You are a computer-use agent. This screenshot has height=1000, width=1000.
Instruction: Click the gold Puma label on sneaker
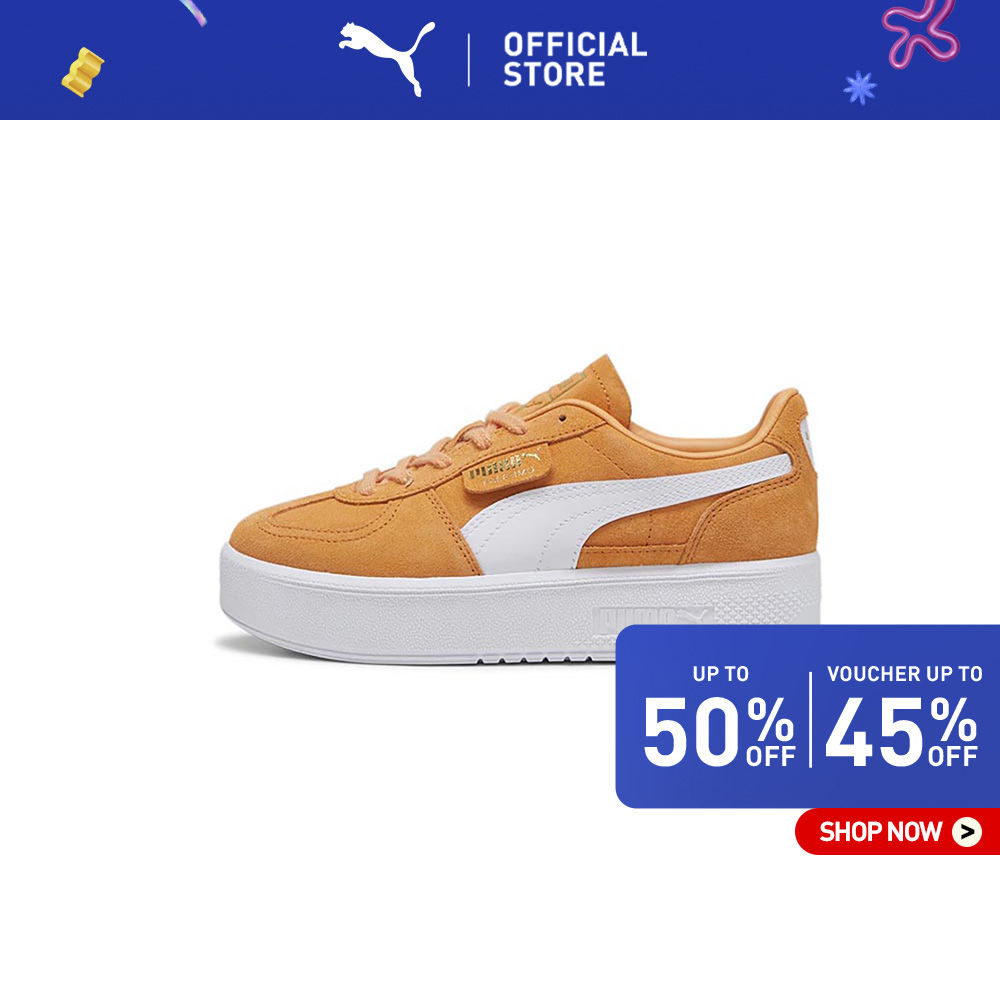(506, 469)
